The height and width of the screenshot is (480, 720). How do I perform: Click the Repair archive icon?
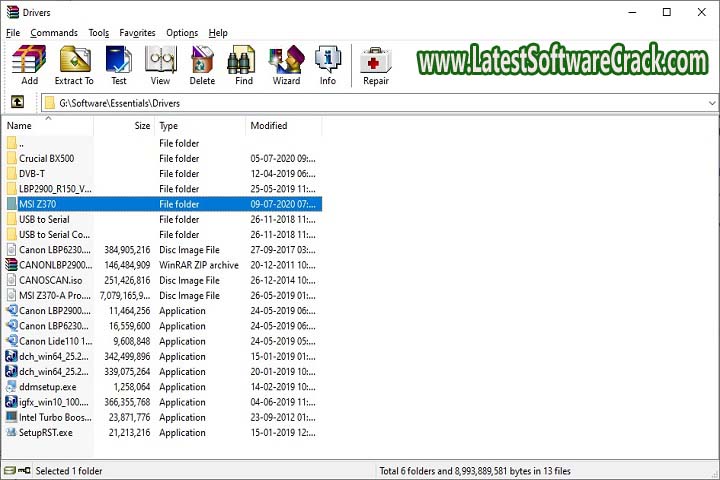coord(376,65)
